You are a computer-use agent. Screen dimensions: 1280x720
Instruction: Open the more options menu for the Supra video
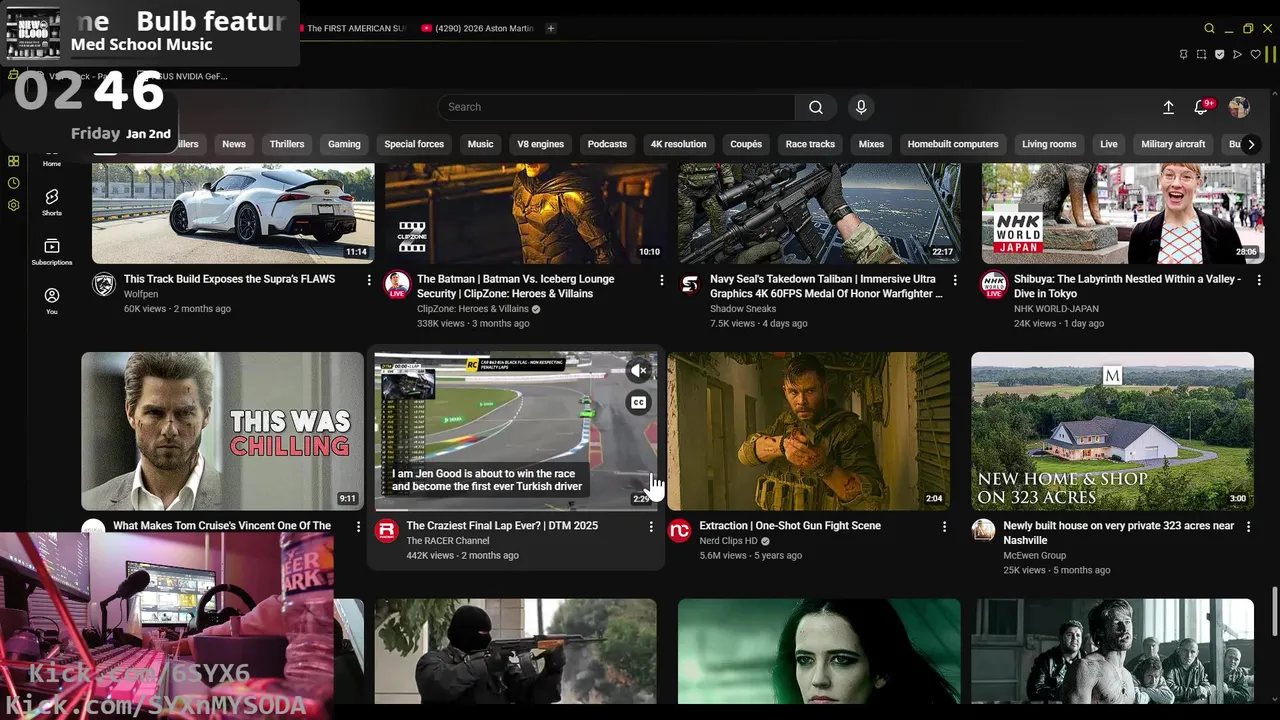coord(369,280)
